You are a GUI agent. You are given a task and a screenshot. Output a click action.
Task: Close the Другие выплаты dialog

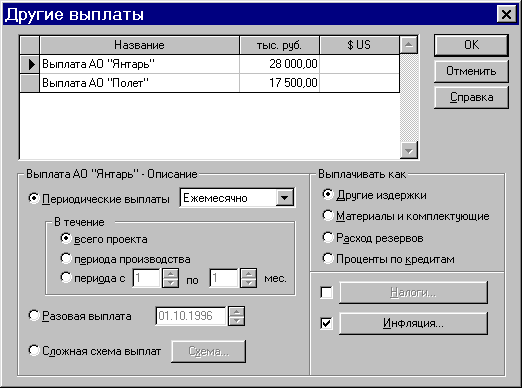click(x=506, y=14)
